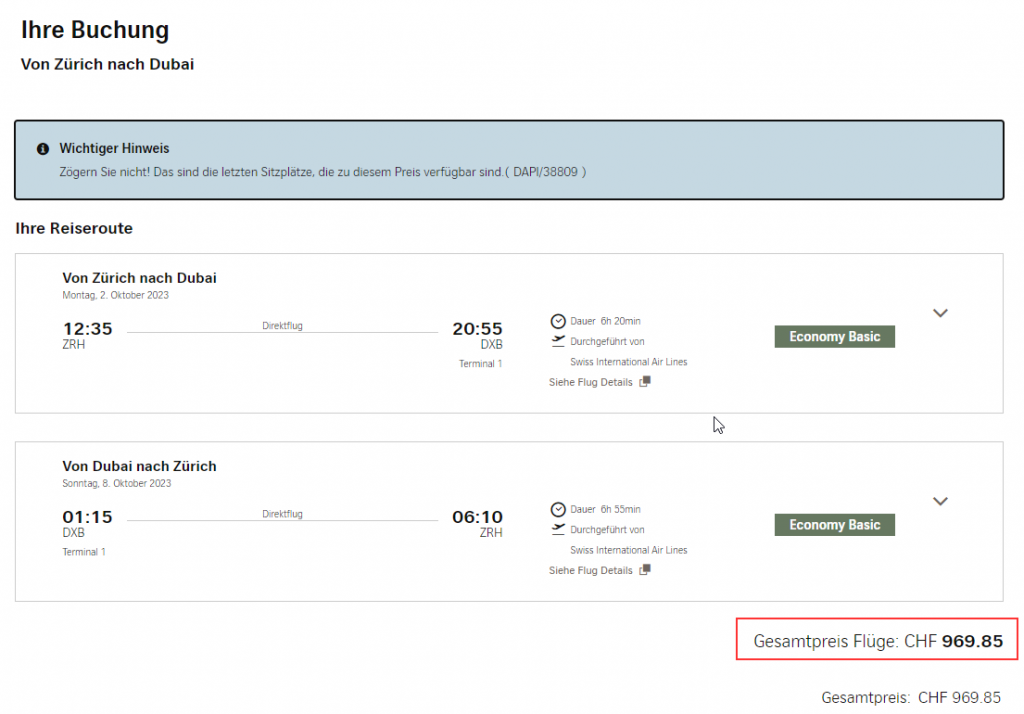The height and width of the screenshot is (714, 1024).
Task: Click the 20:55 arrival time at DXB
Action: [477, 329]
